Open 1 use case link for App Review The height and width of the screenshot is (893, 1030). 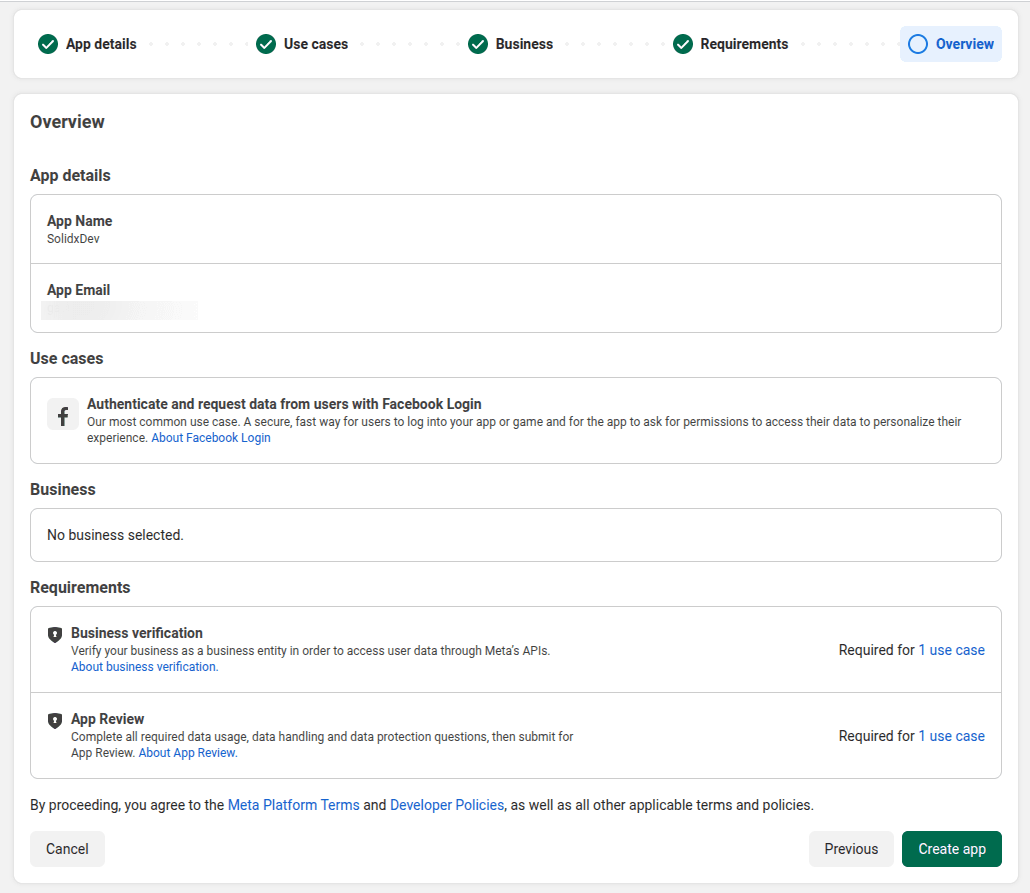coord(951,736)
